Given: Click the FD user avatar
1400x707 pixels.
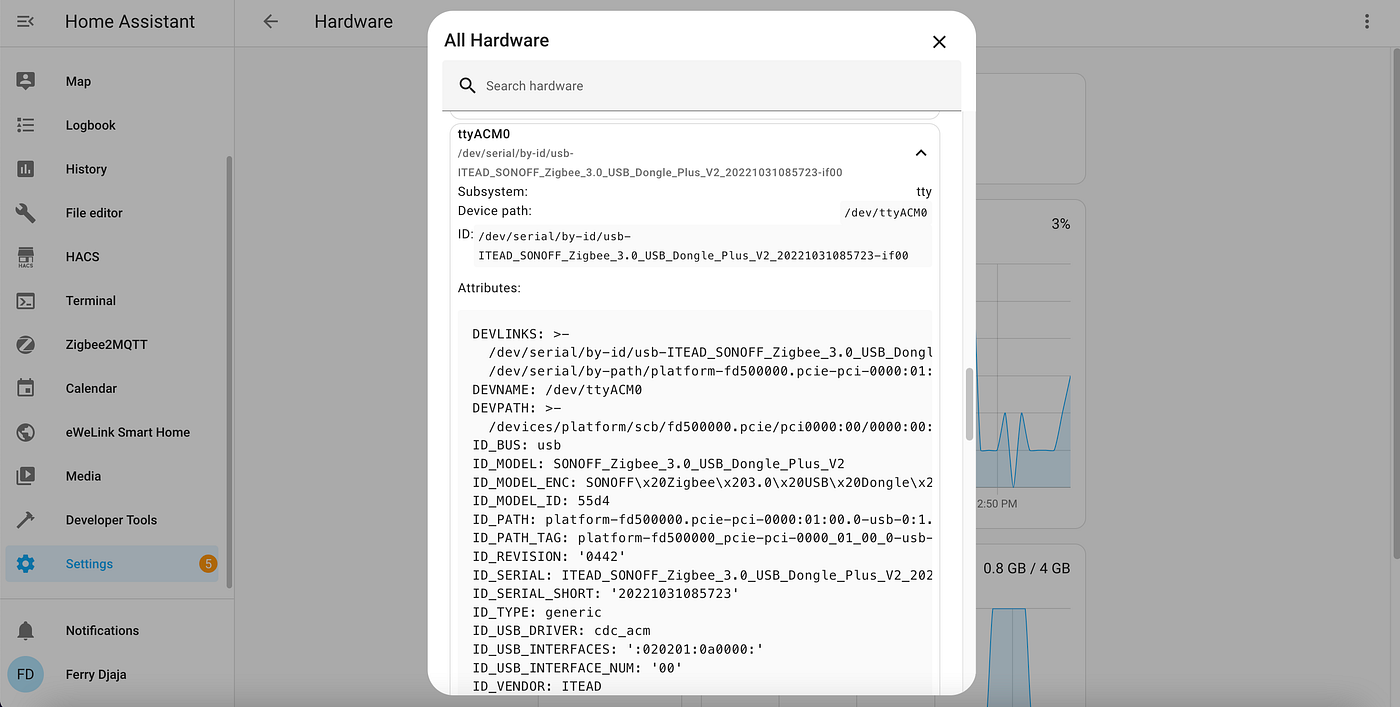Looking at the screenshot, I should tap(26, 674).
